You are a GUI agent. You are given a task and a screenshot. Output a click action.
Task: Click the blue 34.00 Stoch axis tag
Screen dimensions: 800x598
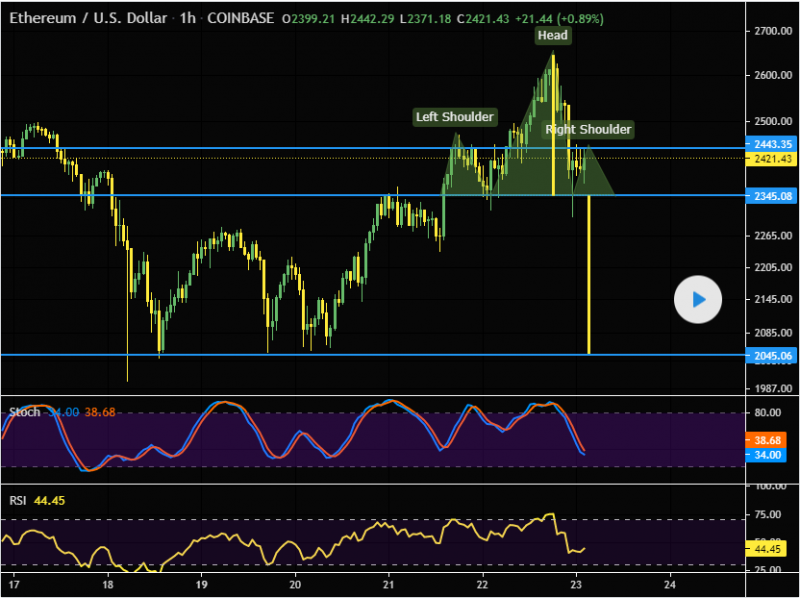767,454
